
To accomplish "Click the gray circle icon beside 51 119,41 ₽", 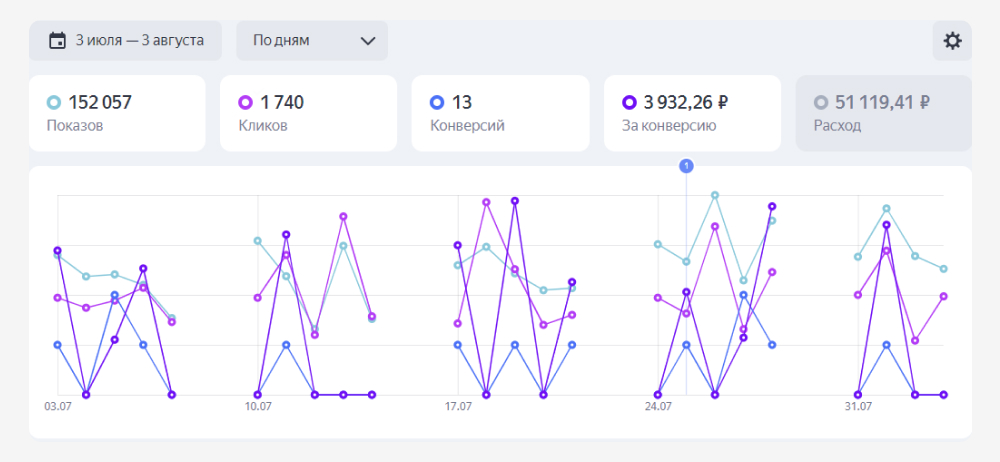I will point(821,102).
